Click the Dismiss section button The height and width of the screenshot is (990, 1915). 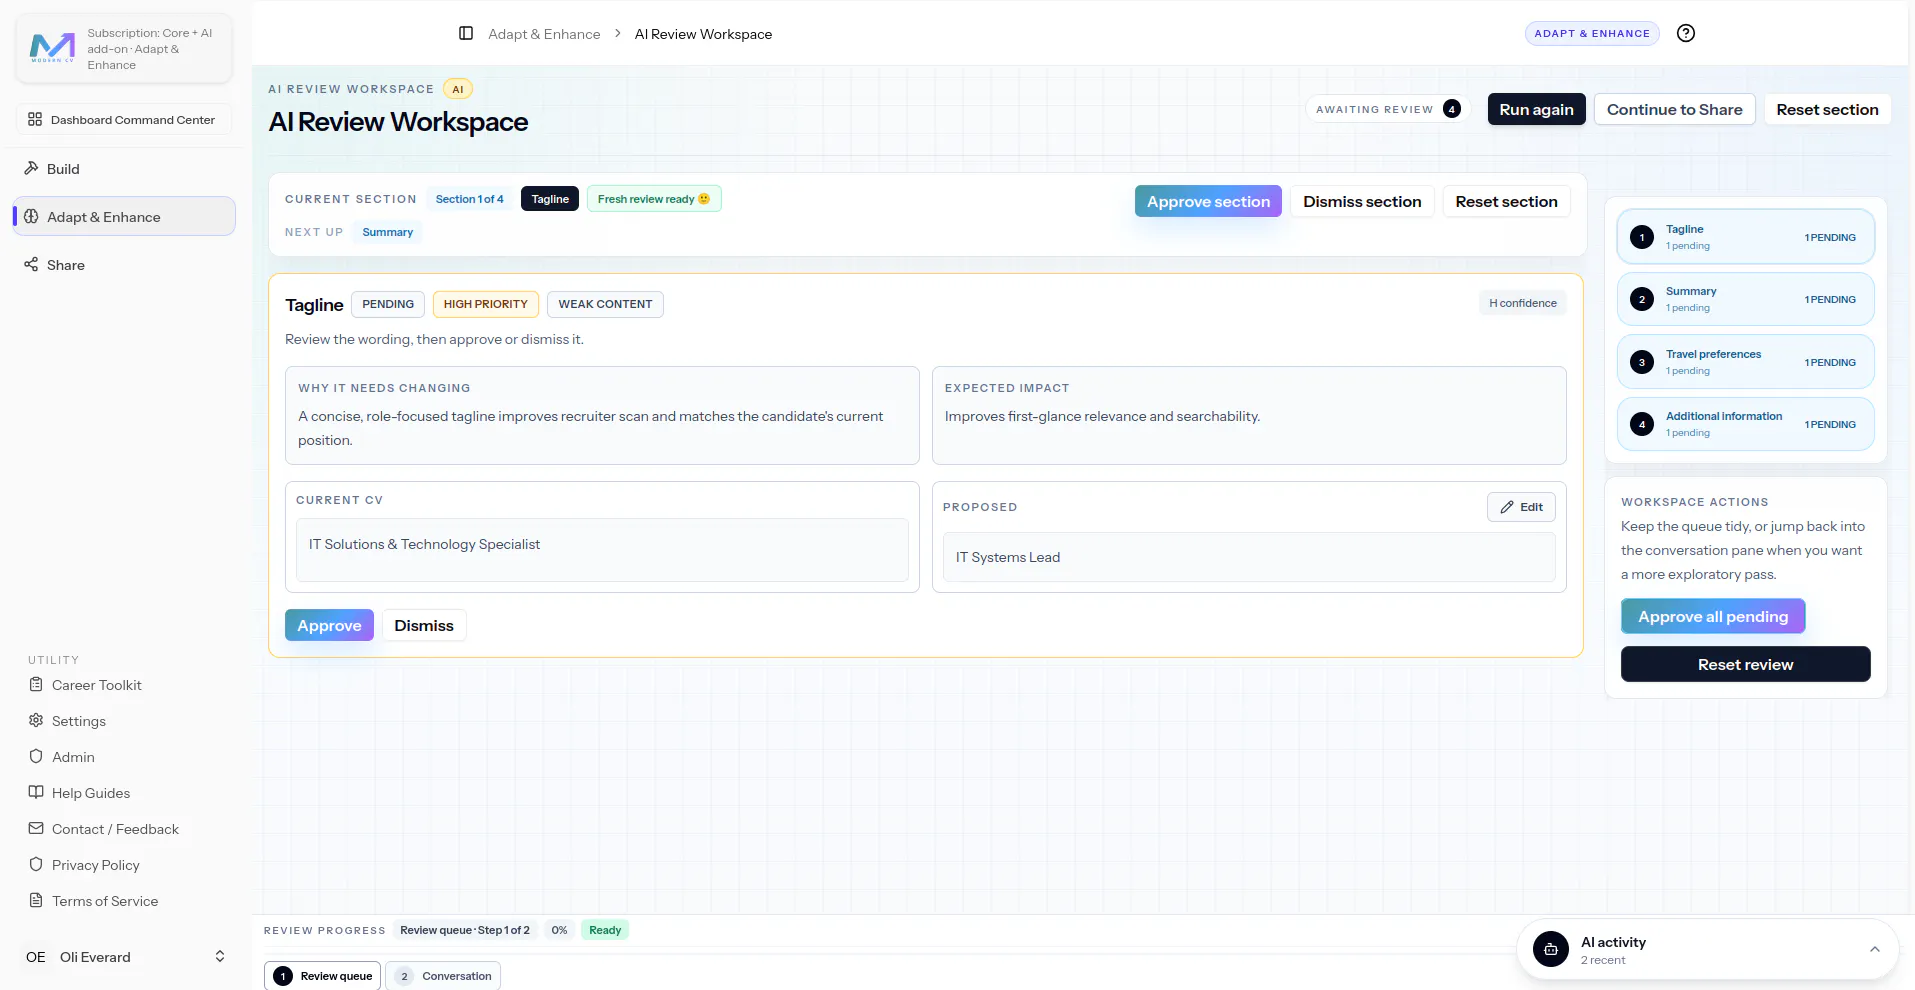pyautogui.click(x=1362, y=201)
